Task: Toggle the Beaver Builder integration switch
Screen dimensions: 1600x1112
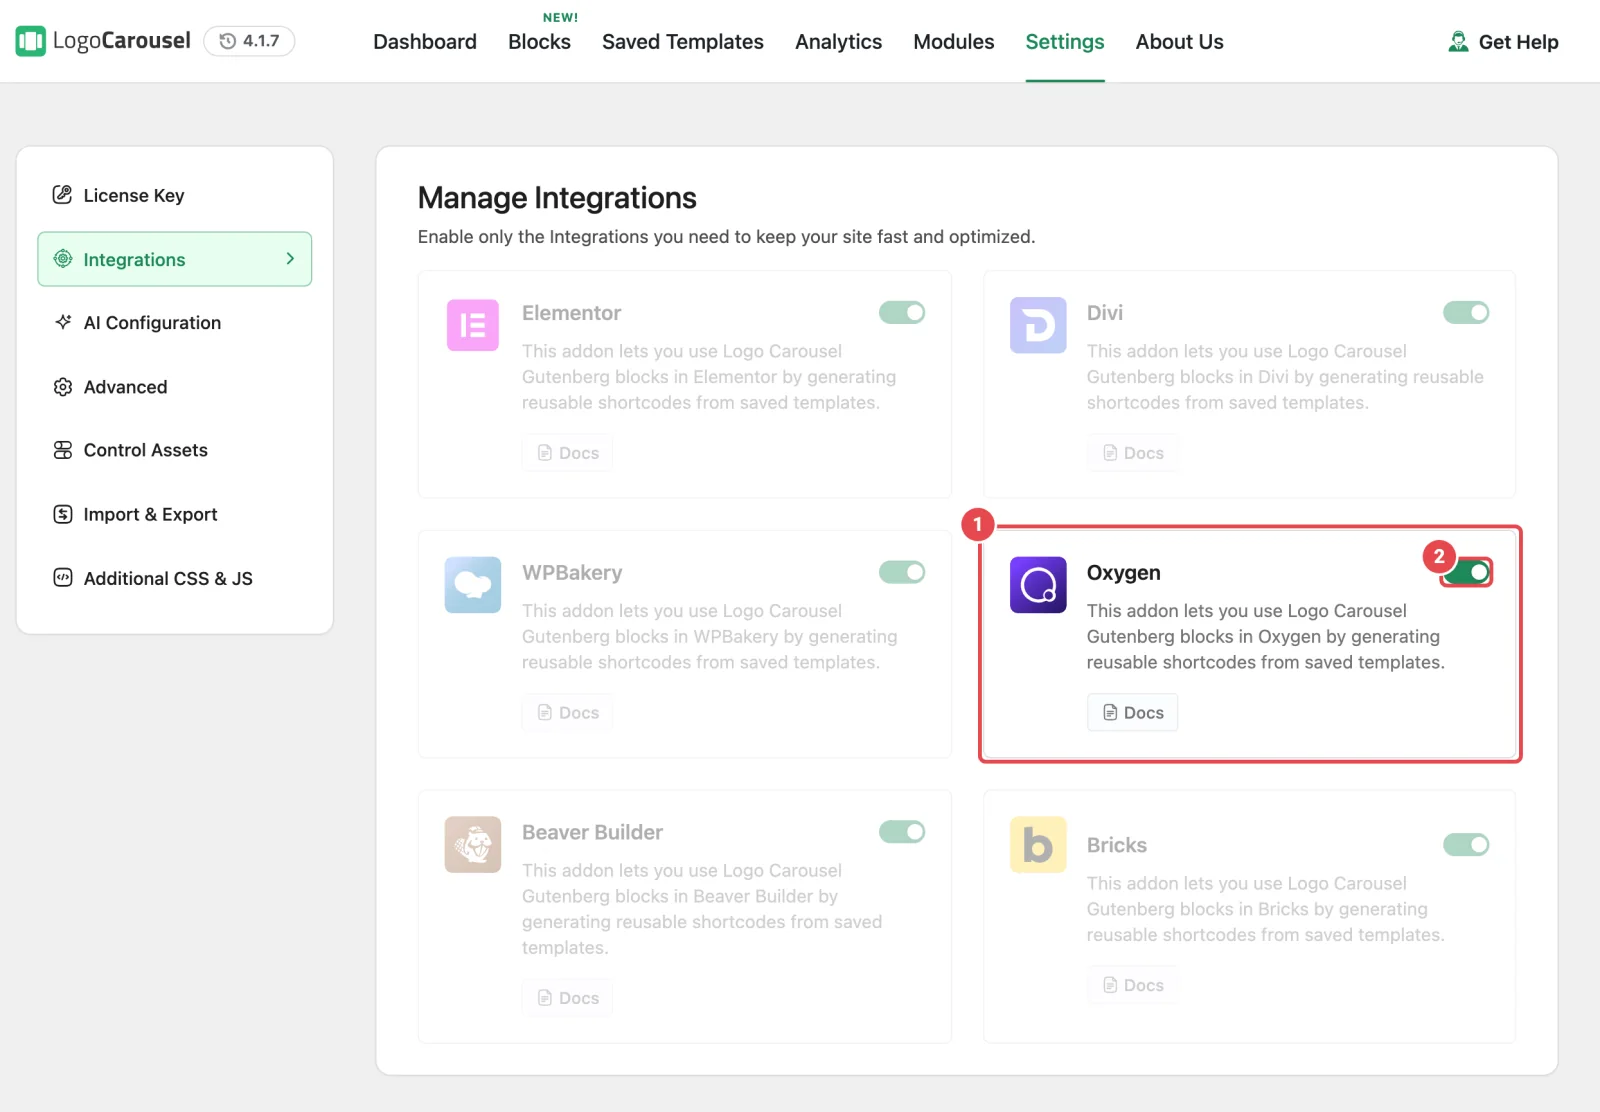Action: [x=902, y=832]
